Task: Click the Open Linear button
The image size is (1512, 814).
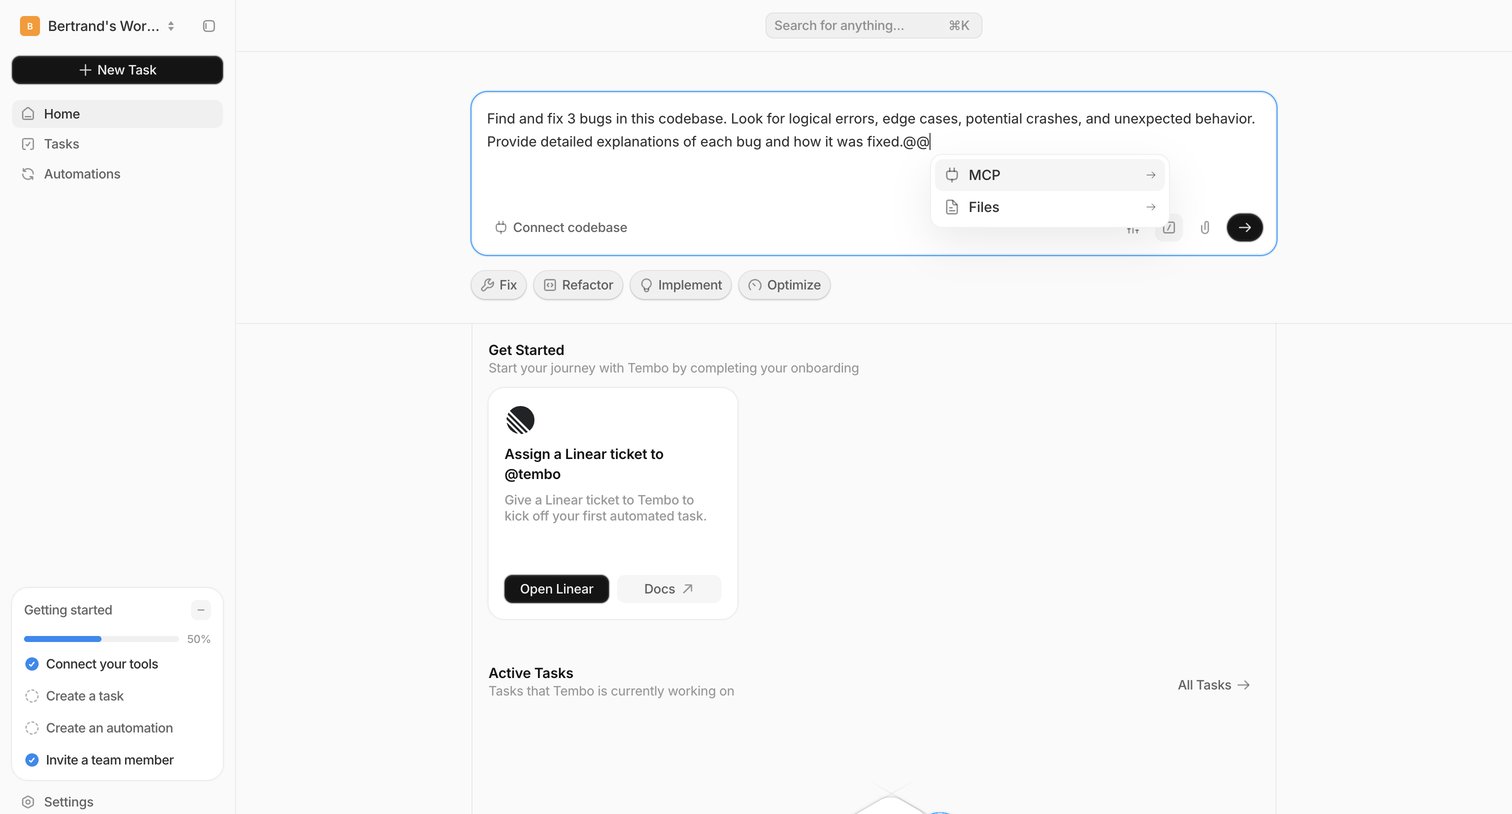Action: [556, 589]
